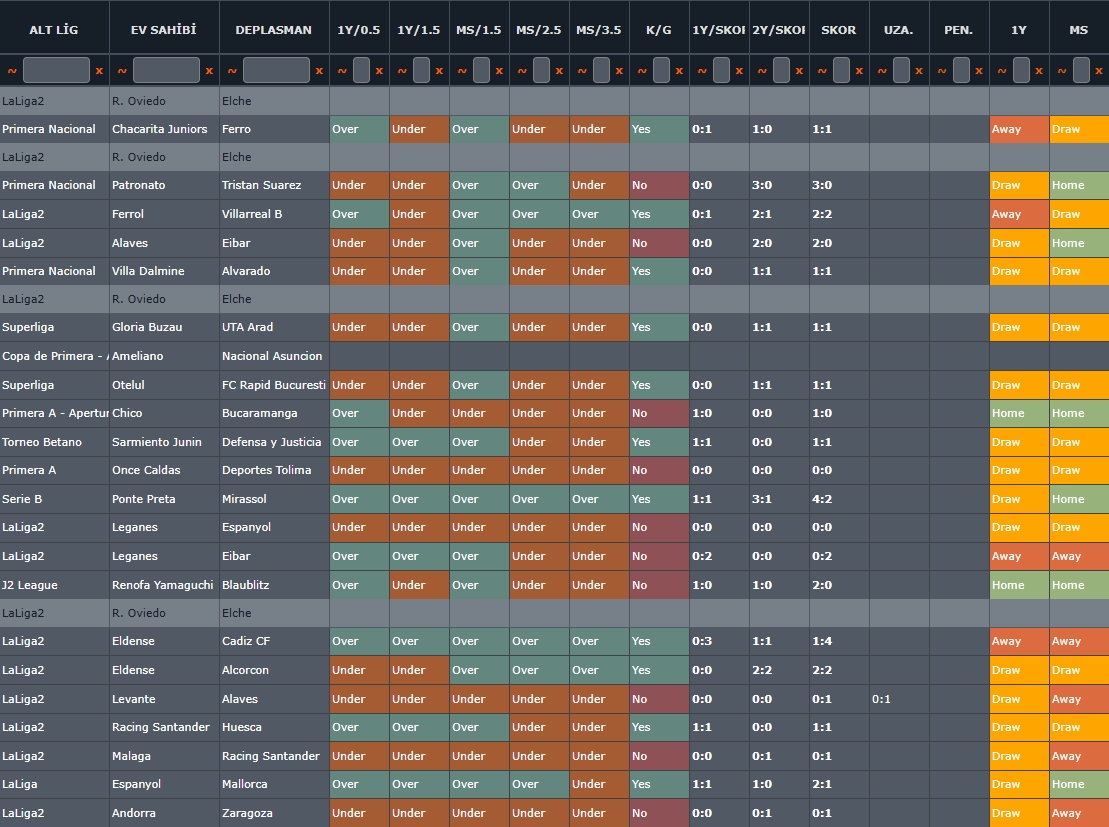Clear the K/G filter with its x icon

pyautogui.click(x=679, y=71)
